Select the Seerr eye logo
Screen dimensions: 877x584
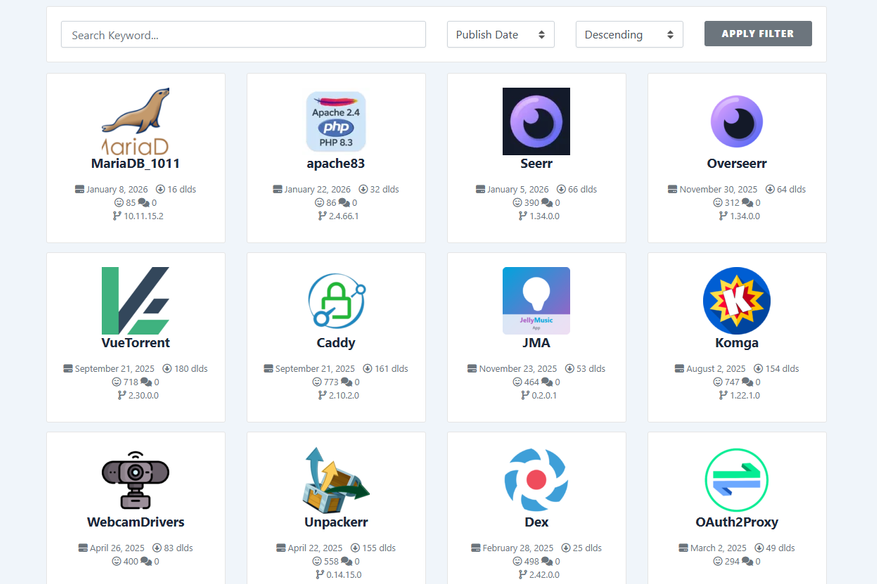point(536,121)
